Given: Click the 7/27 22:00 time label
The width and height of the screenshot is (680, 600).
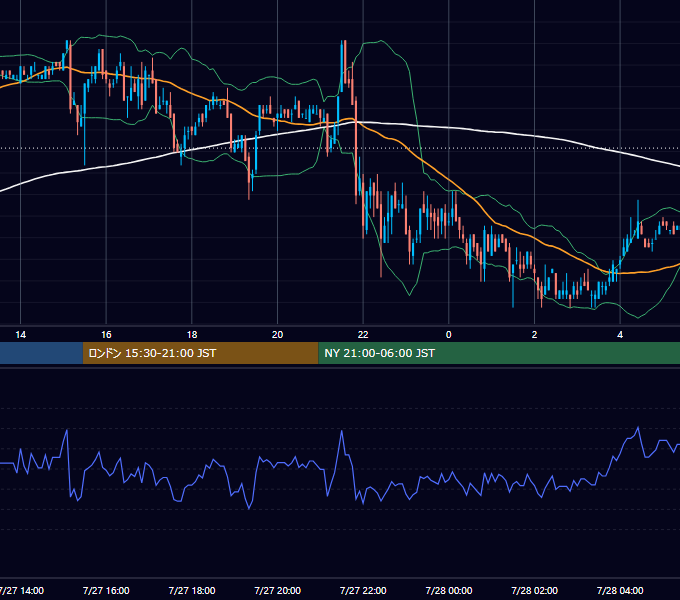Looking at the screenshot, I should (363, 590).
